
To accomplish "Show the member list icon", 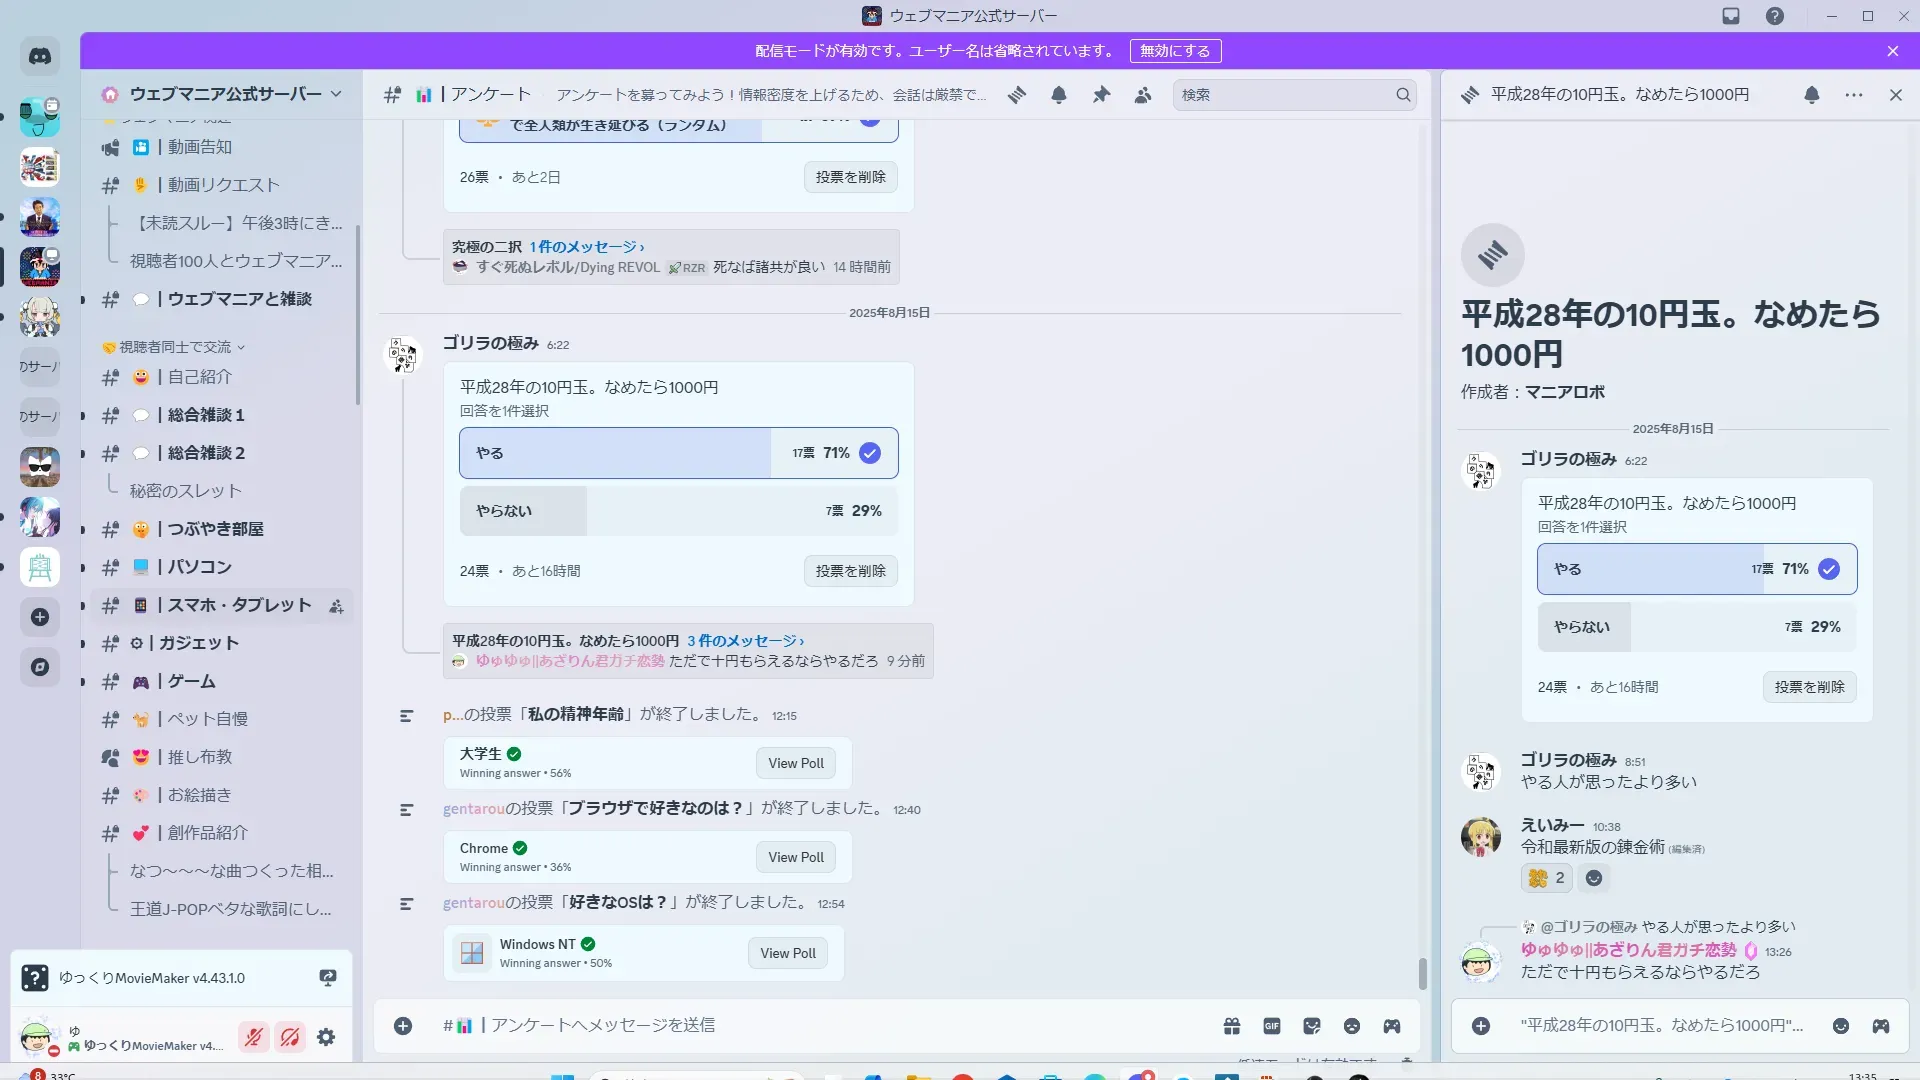I will click(1143, 95).
